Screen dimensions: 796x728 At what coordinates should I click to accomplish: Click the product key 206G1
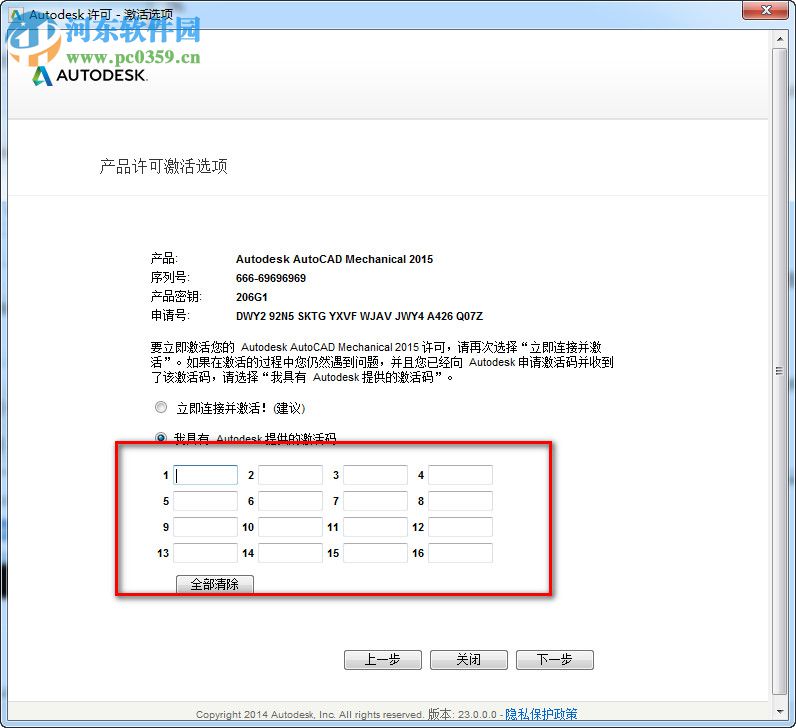coord(251,297)
